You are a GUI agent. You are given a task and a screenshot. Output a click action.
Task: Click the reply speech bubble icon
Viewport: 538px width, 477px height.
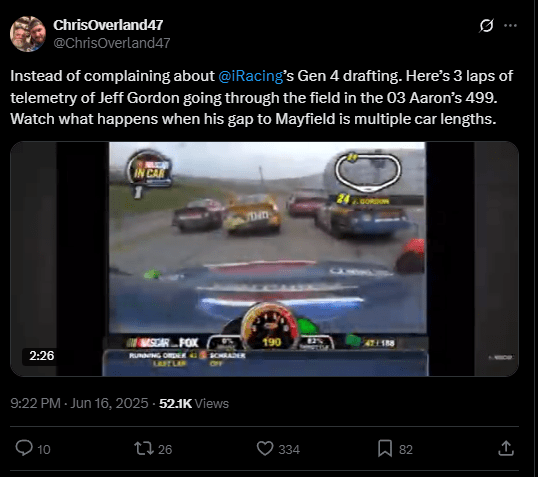pyautogui.click(x=24, y=448)
